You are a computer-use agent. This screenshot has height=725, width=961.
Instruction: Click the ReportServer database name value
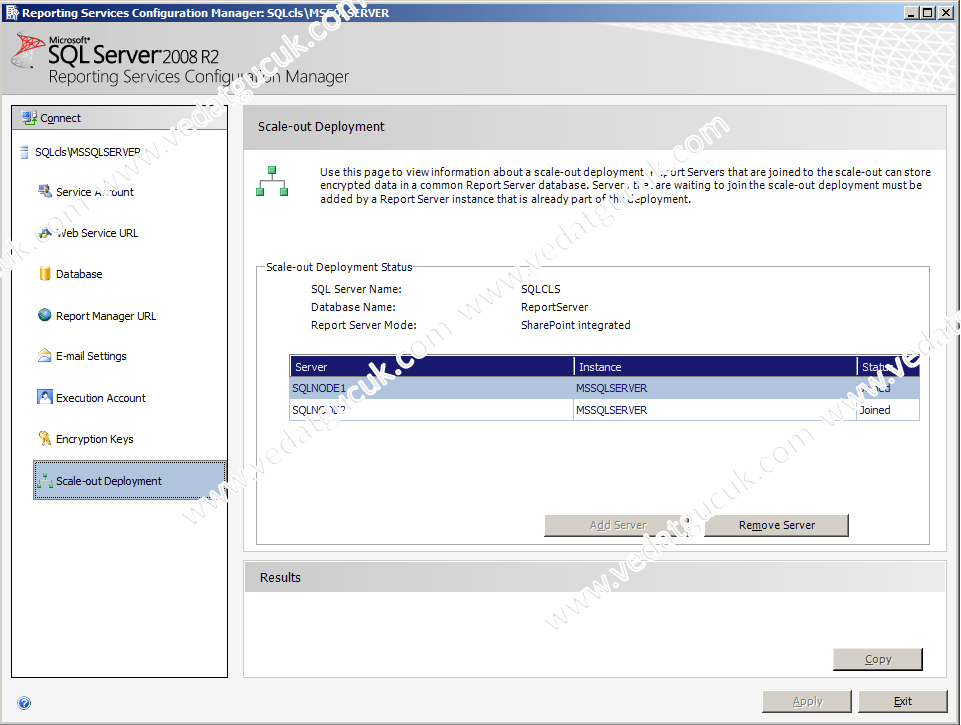(555, 307)
